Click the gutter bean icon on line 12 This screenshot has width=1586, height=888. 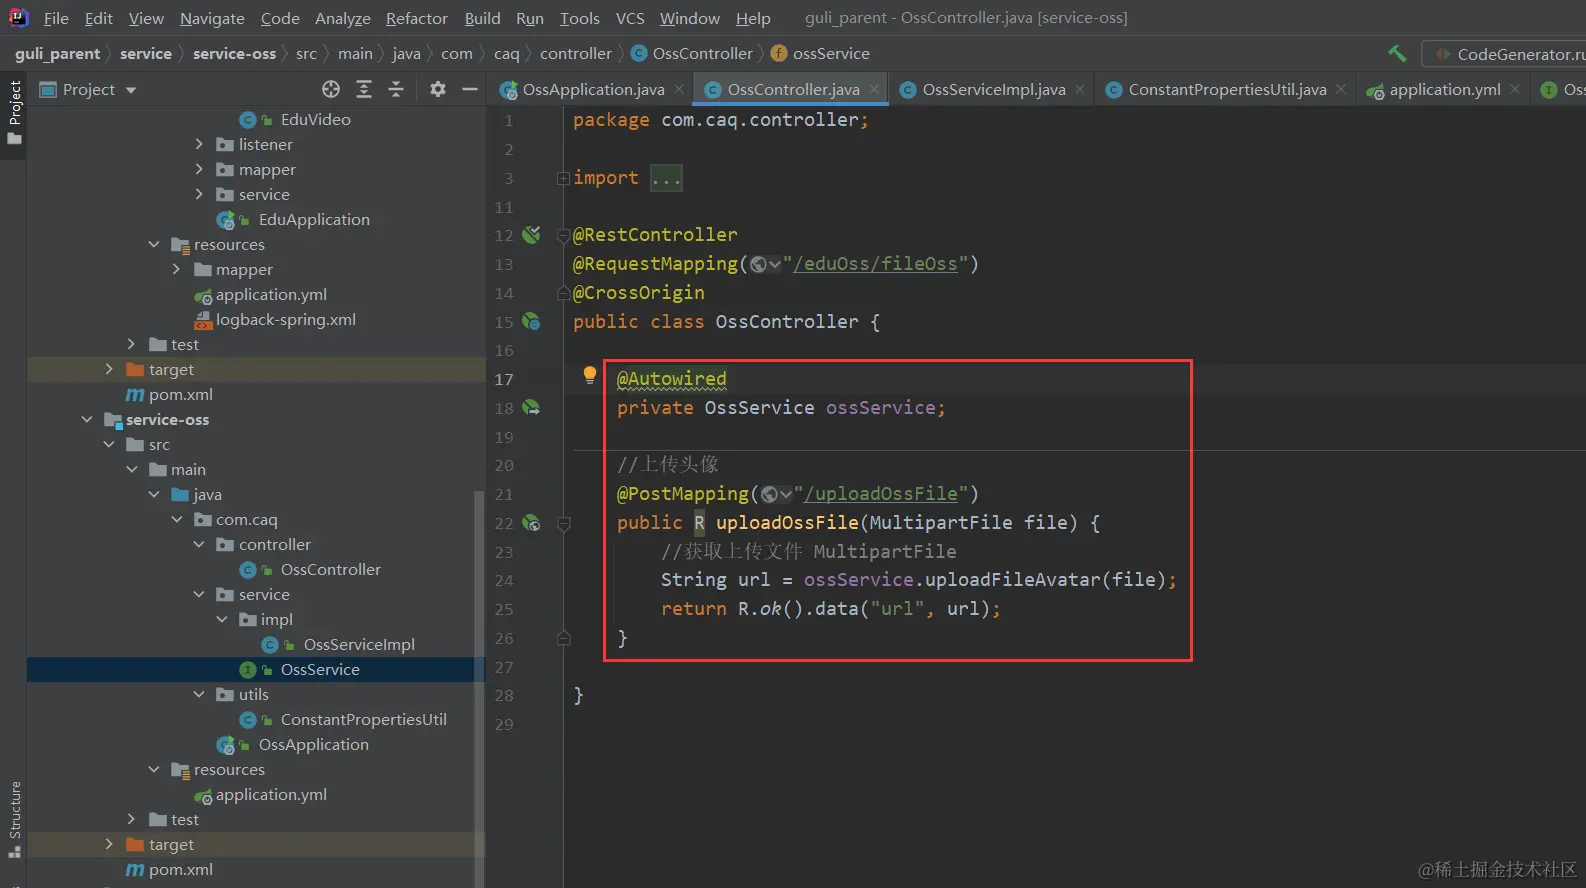pyautogui.click(x=531, y=235)
